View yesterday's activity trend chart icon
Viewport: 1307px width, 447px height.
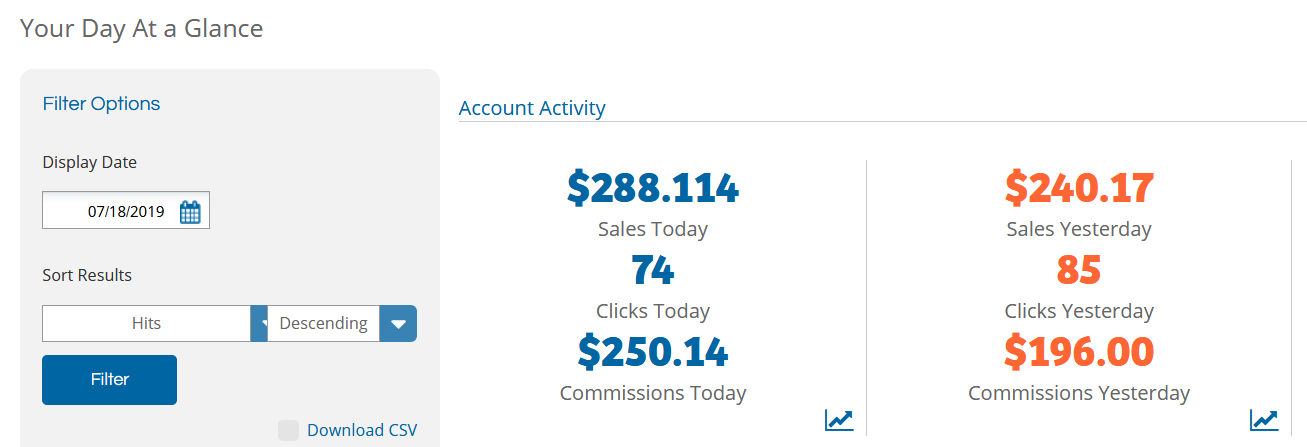point(1264,419)
